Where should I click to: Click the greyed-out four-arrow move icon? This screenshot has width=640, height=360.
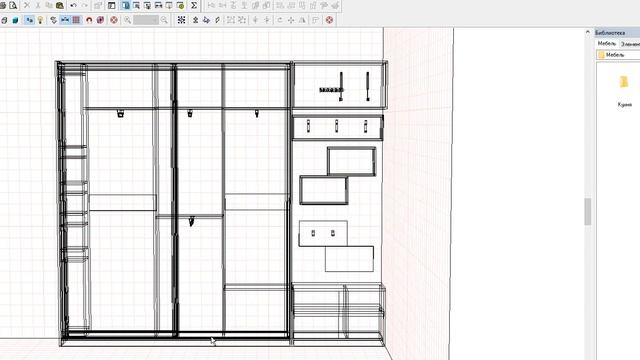291,20
